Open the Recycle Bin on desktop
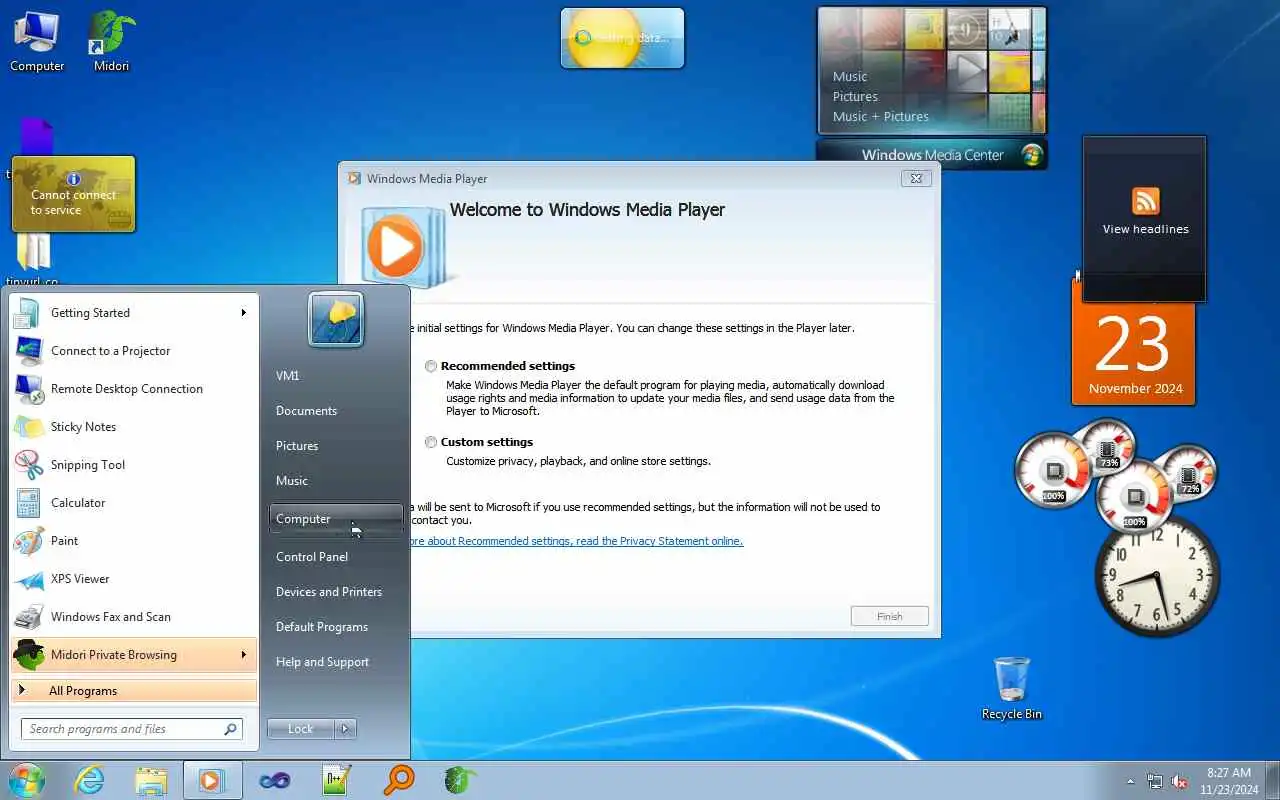1280x800 pixels. click(1012, 688)
